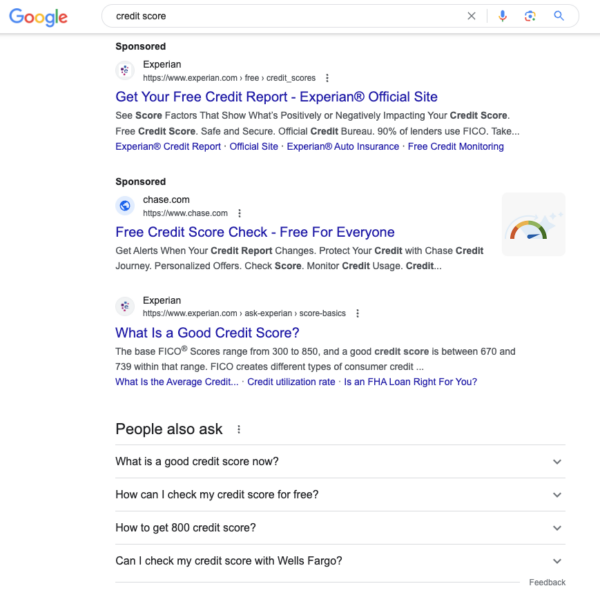Open "Get Your Free Credit Report" Experian ad
The width and height of the screenshot is (600, 606).
(276, 97)
